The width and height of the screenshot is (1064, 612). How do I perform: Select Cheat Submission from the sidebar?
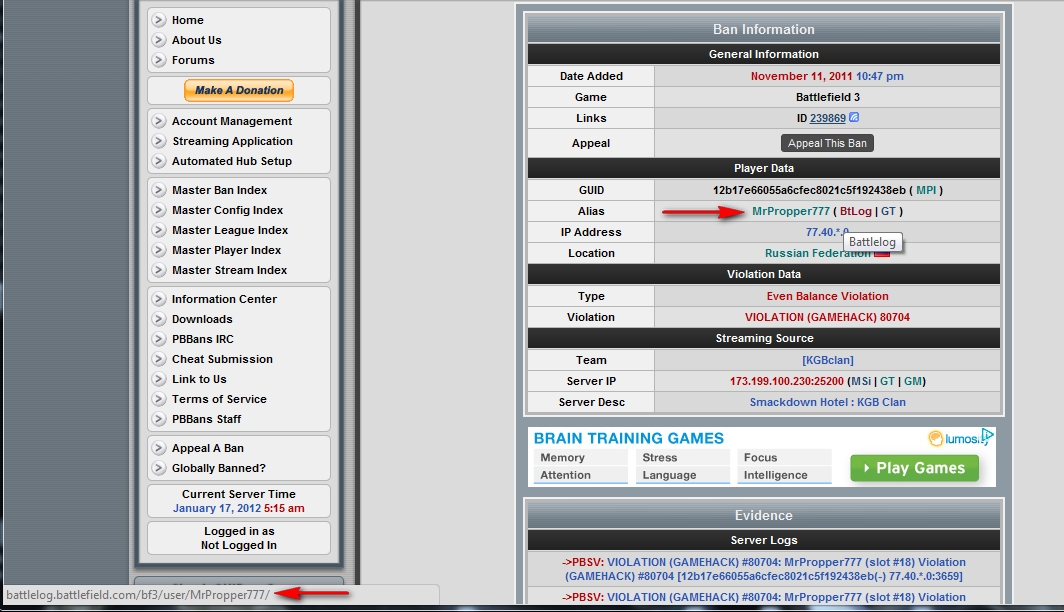pos(222,359)
